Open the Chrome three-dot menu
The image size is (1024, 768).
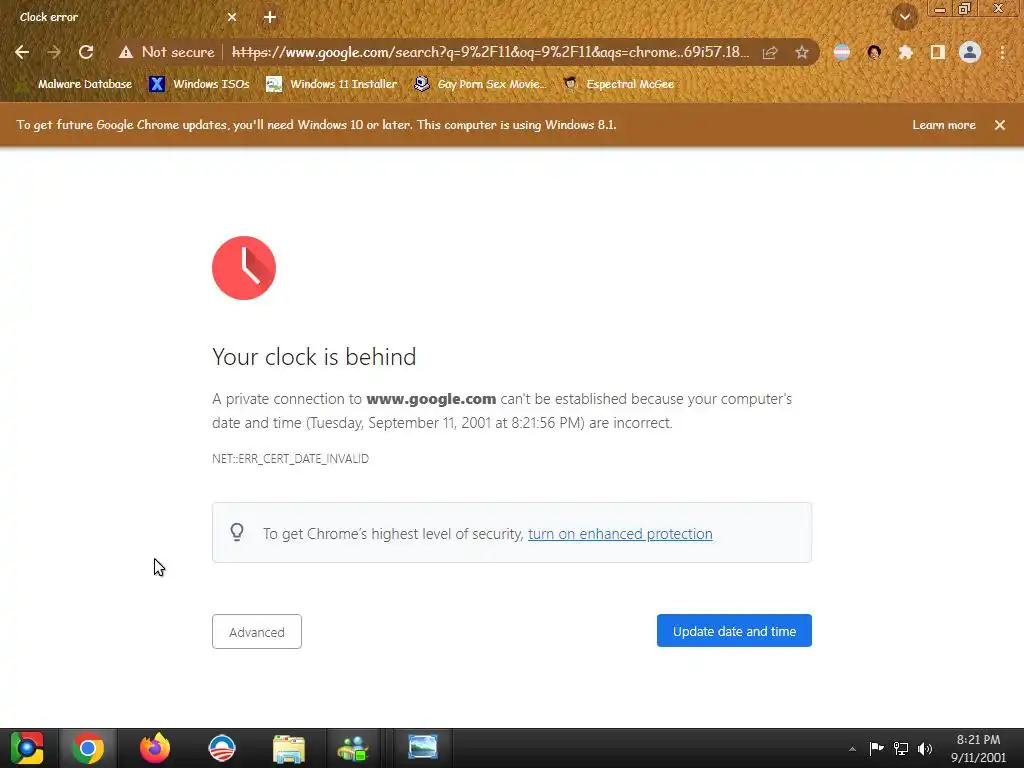[x=1002, y=52]
